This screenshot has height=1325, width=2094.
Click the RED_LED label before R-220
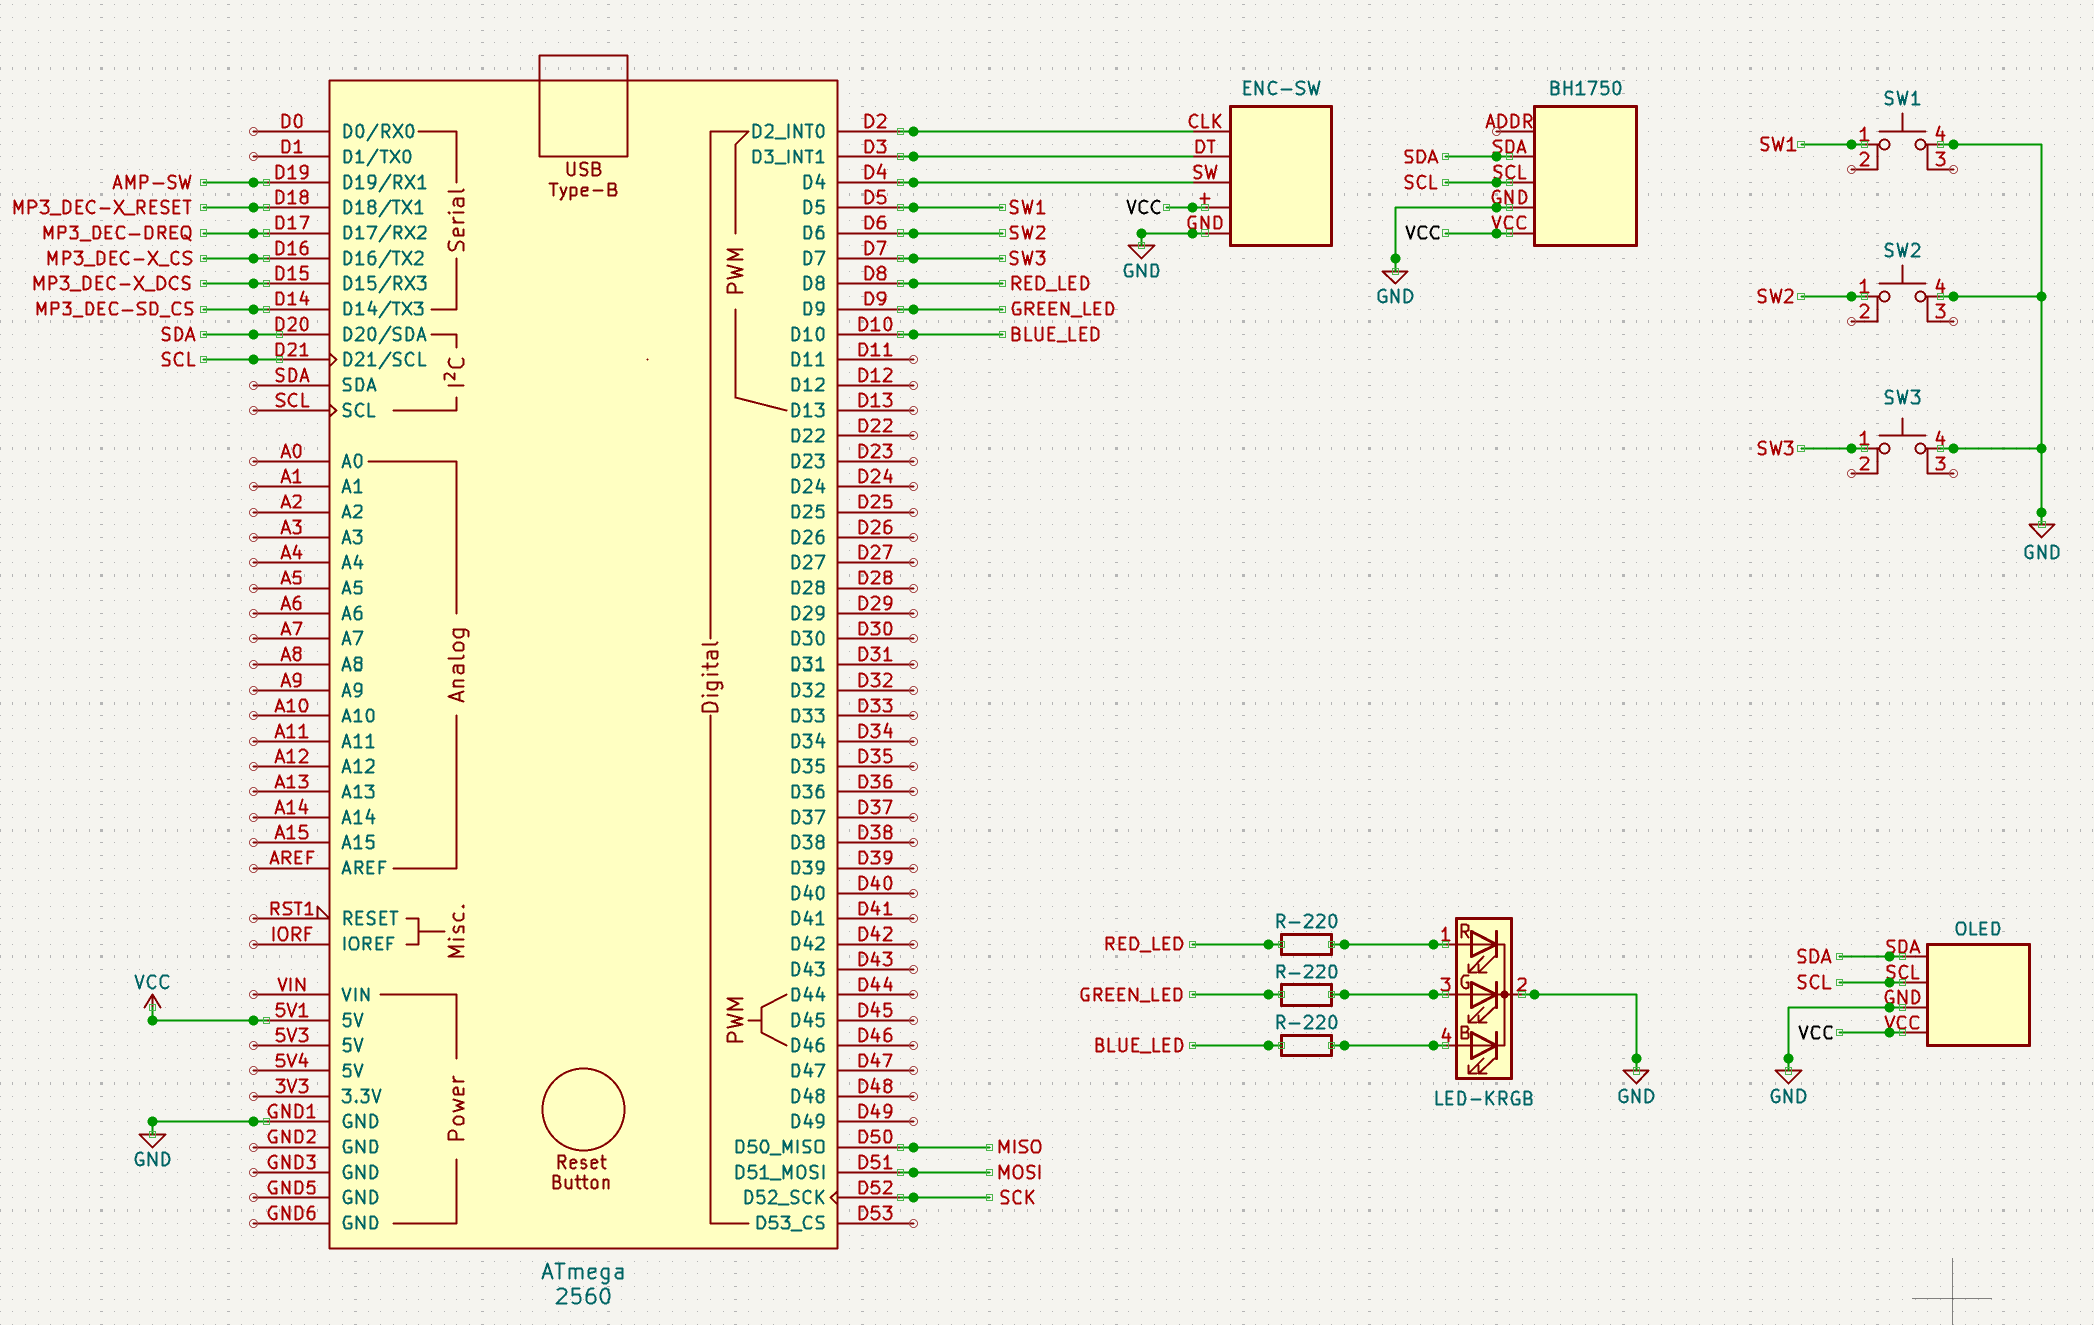1144,944
